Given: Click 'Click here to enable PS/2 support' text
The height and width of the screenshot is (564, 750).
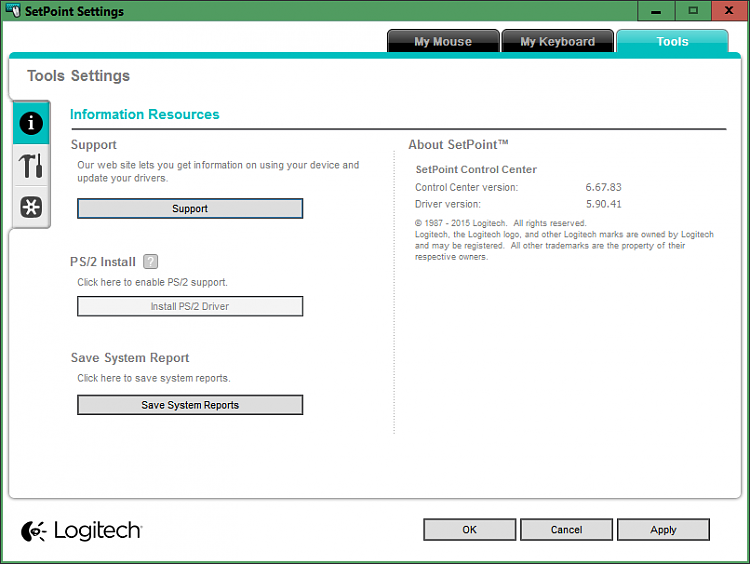Looking at the screenshot, I should [x=153, y=282].
